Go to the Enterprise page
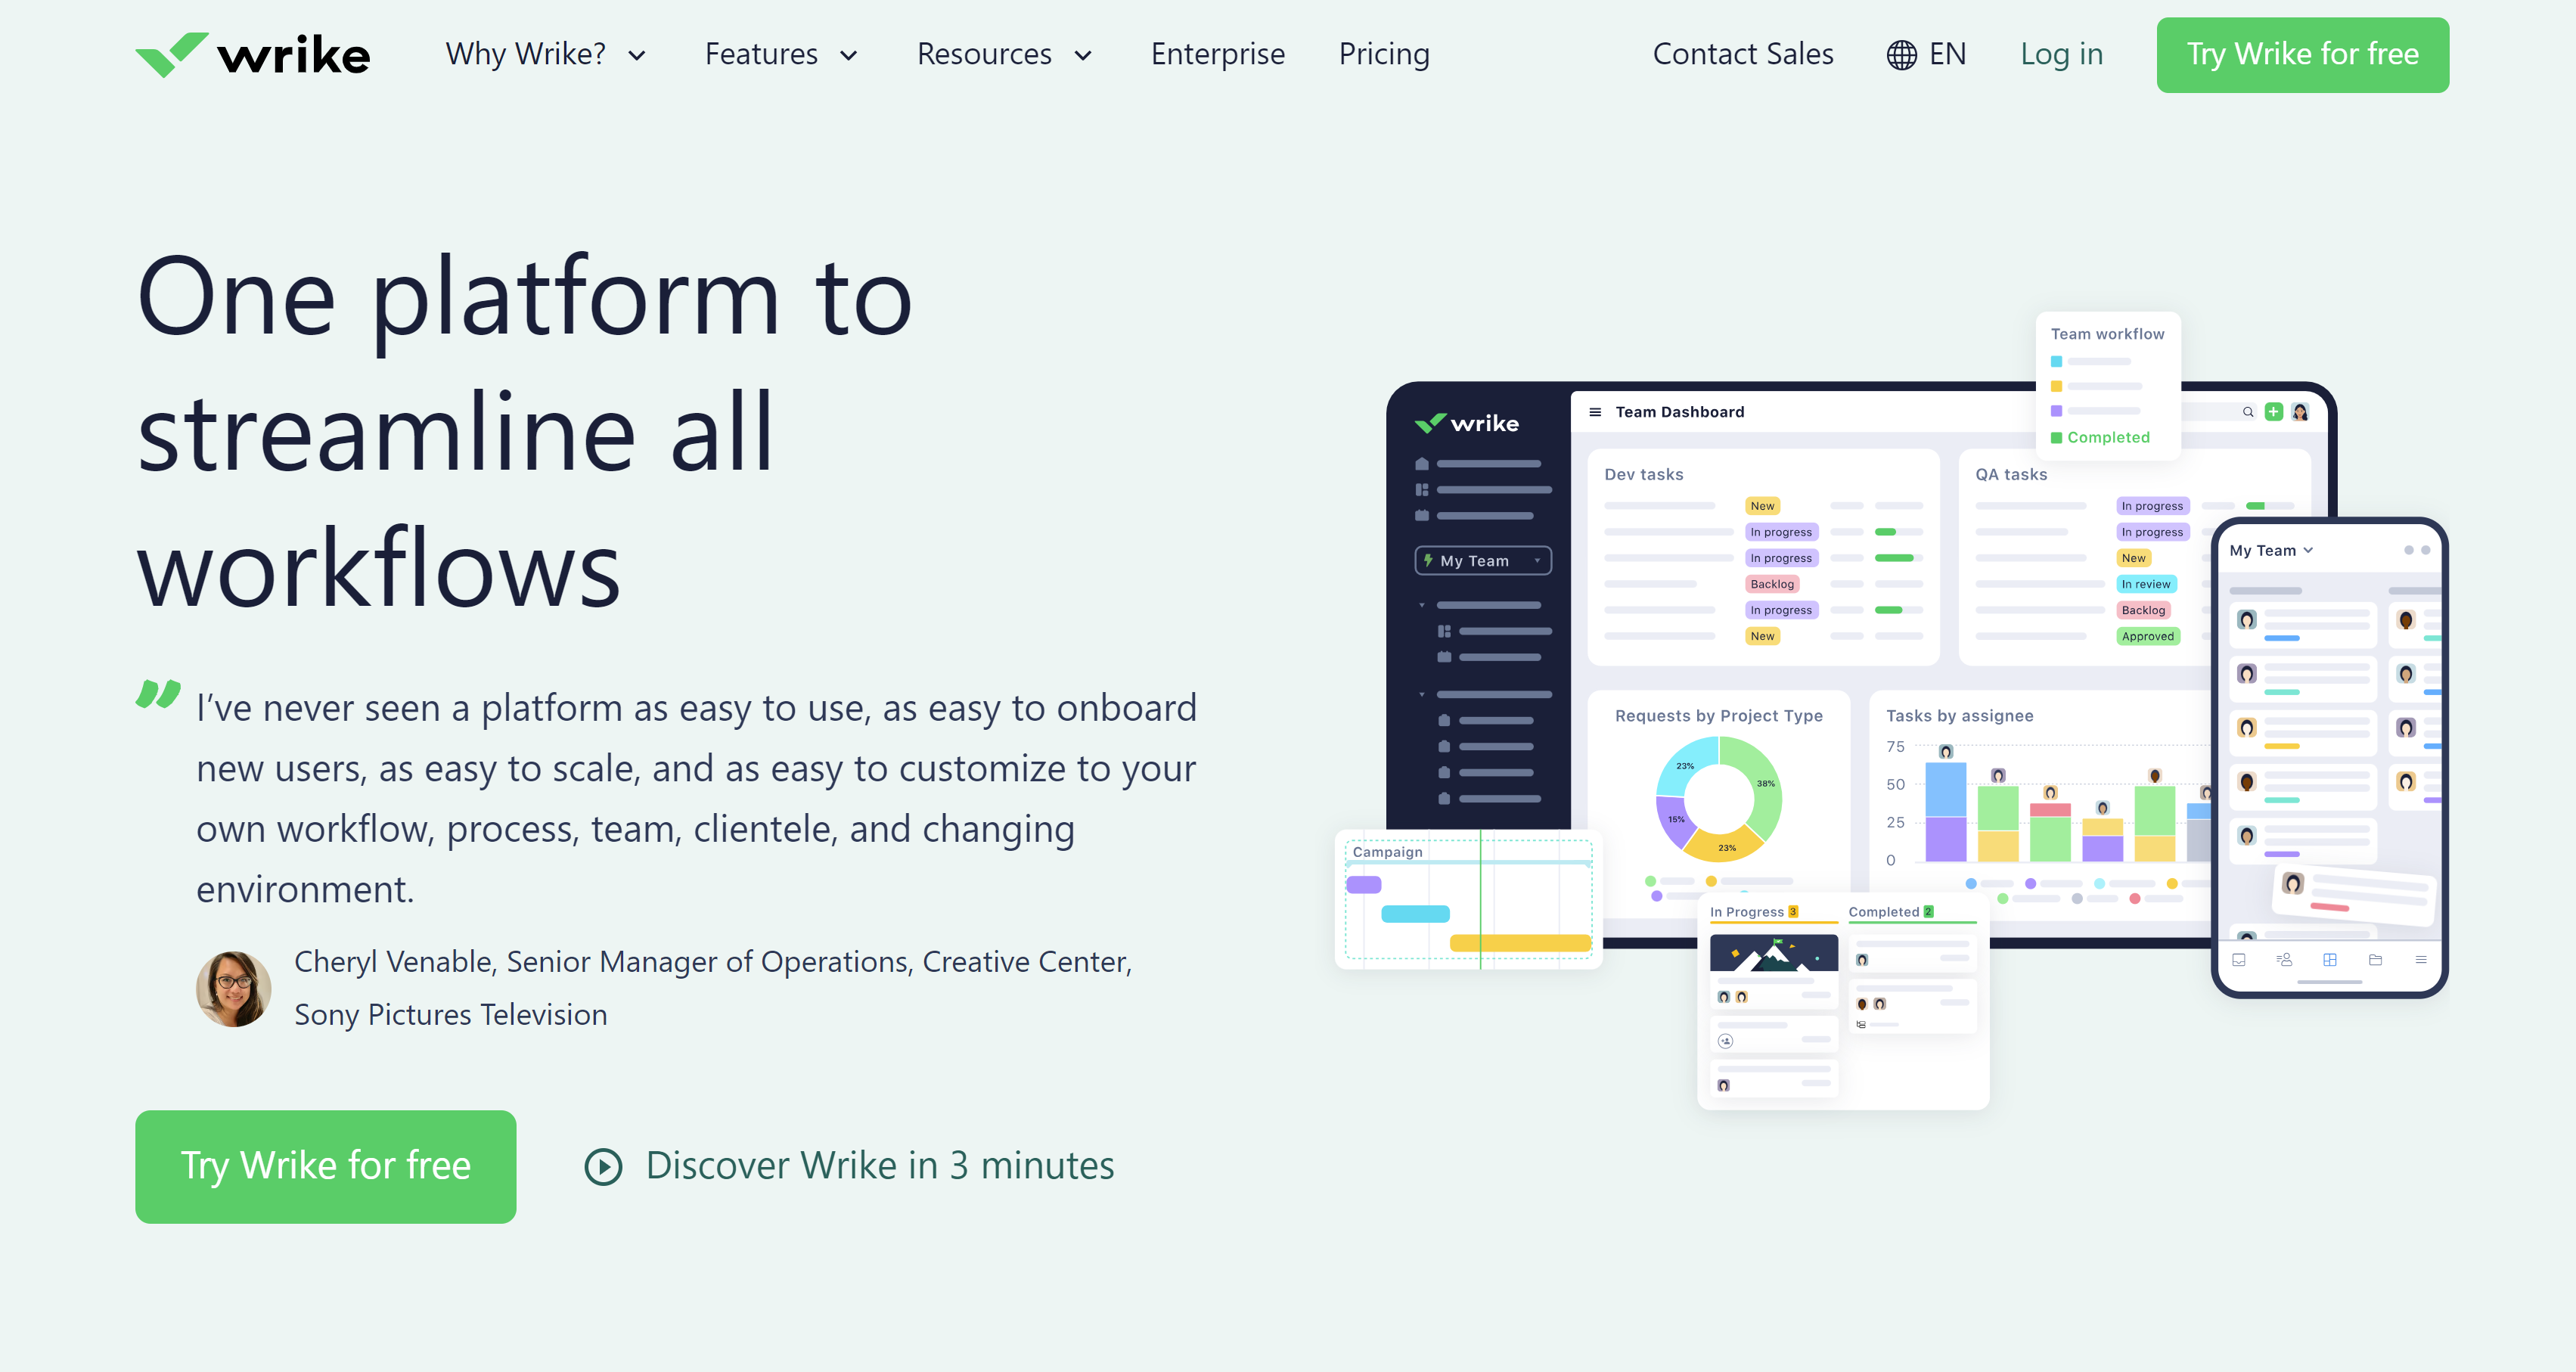Screen dimensions: 2576x1372 [x=1217, y=54]
